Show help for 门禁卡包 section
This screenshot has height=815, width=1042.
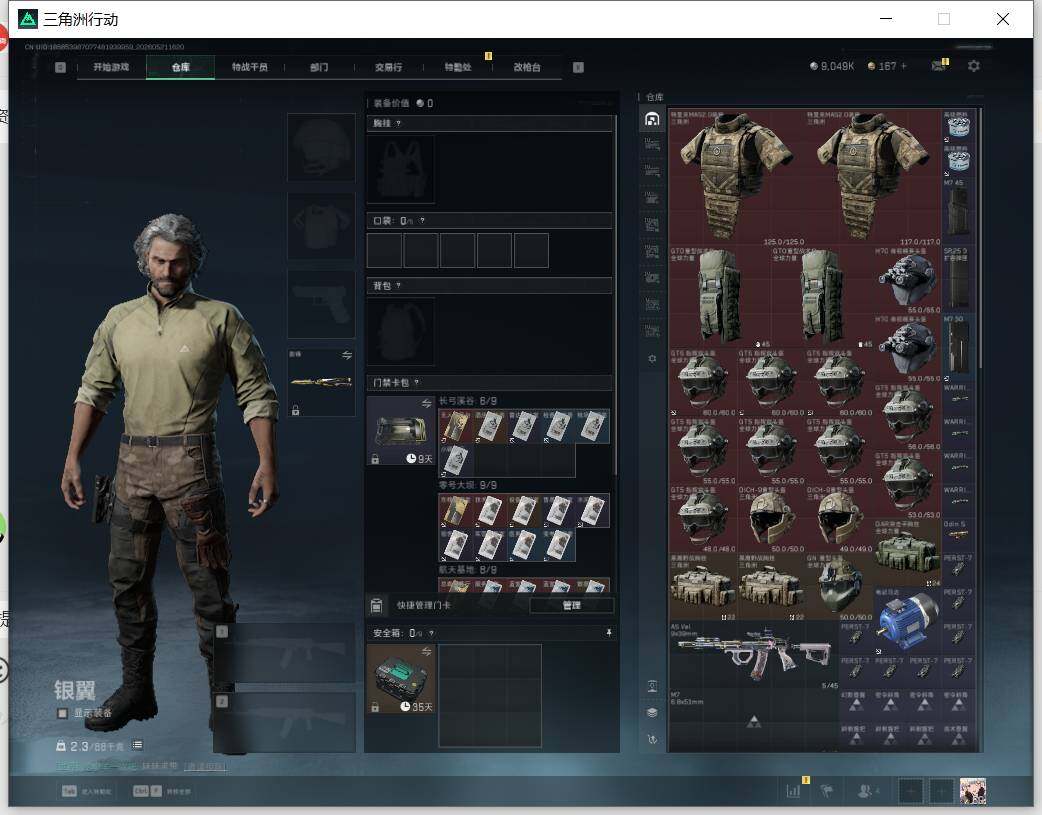coord(417,383)
